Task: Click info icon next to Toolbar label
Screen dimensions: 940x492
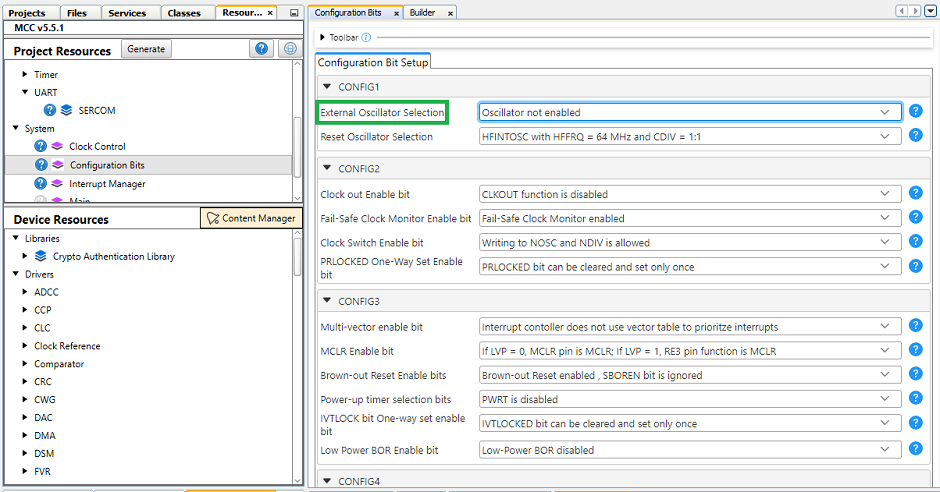Action: (x=366, y=38)
